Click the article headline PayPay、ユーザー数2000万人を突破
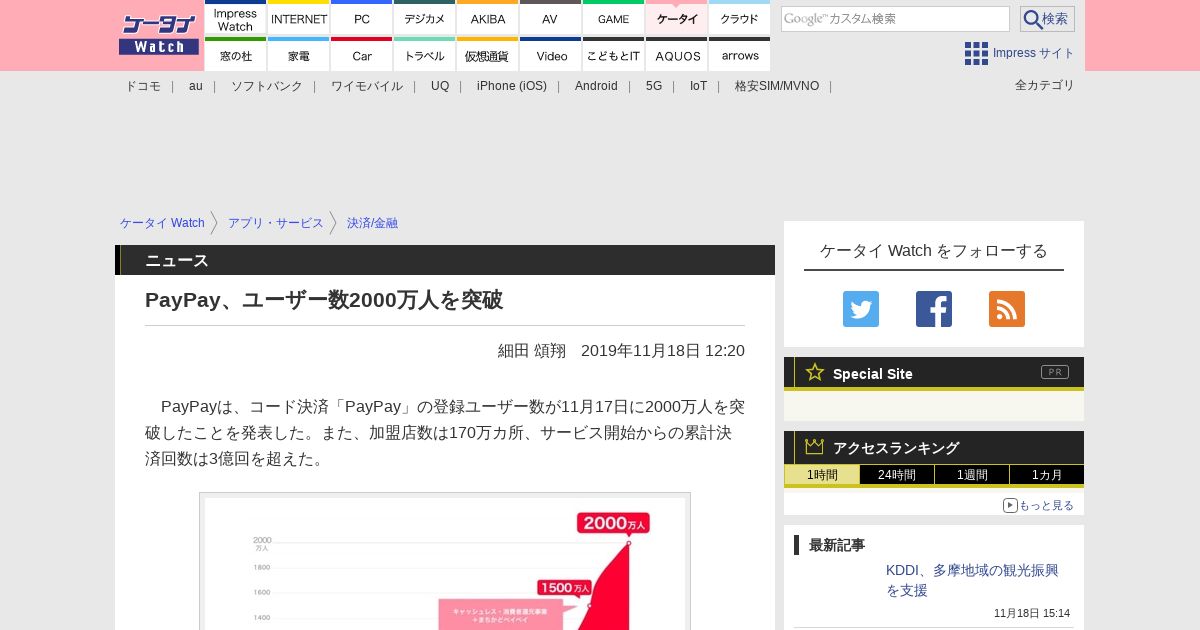Viewport: 1200px width, 630px height. 324,300
